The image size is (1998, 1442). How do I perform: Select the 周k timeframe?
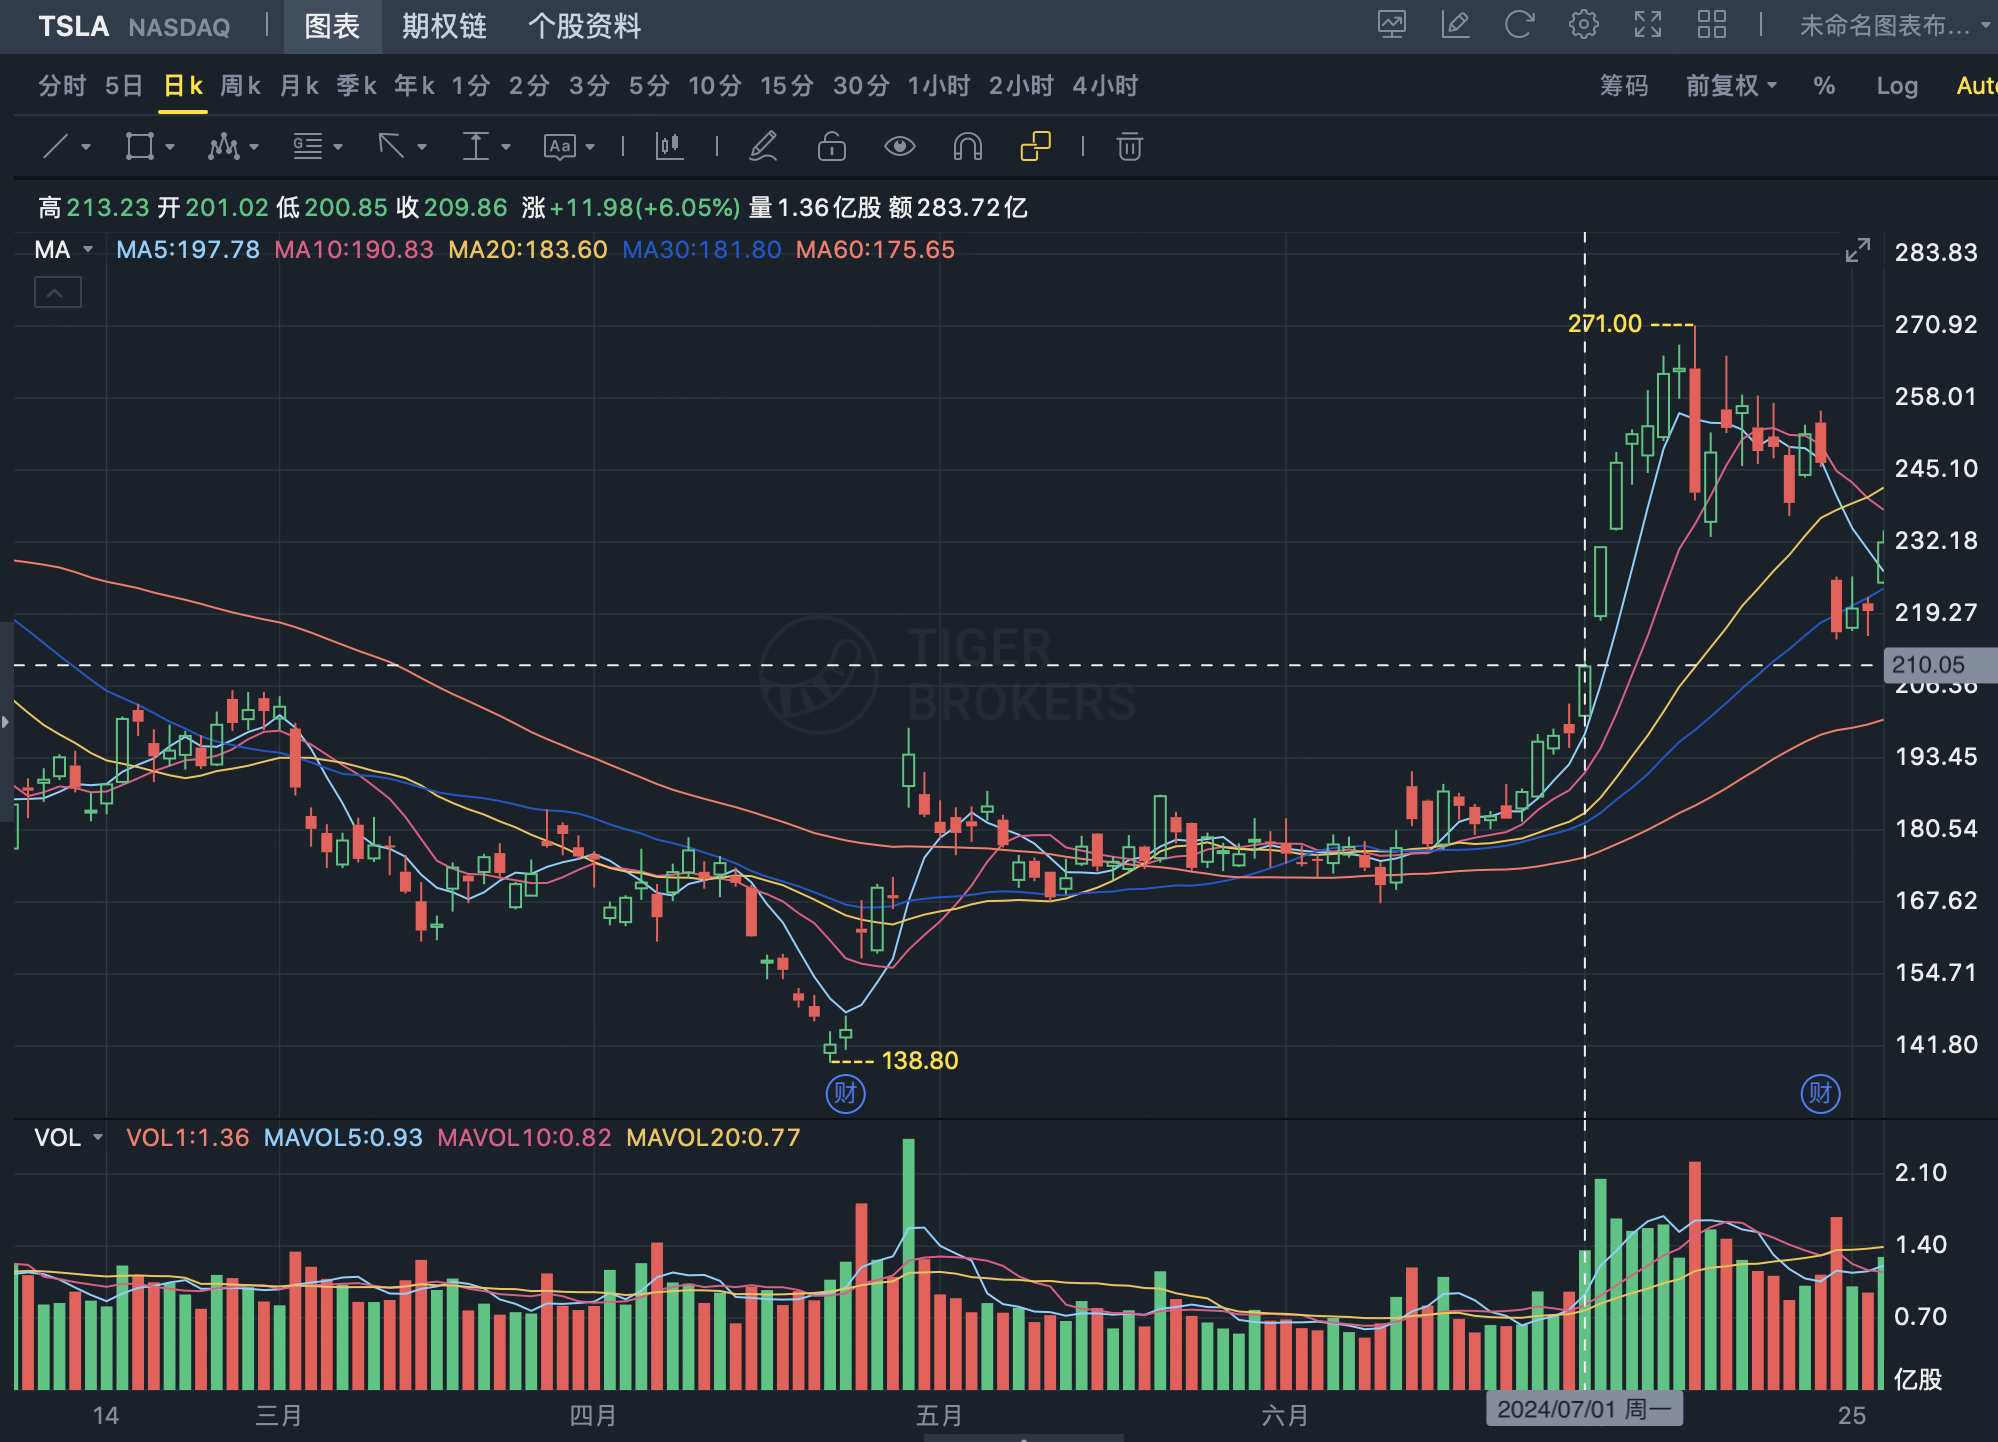tap(241, 86)
